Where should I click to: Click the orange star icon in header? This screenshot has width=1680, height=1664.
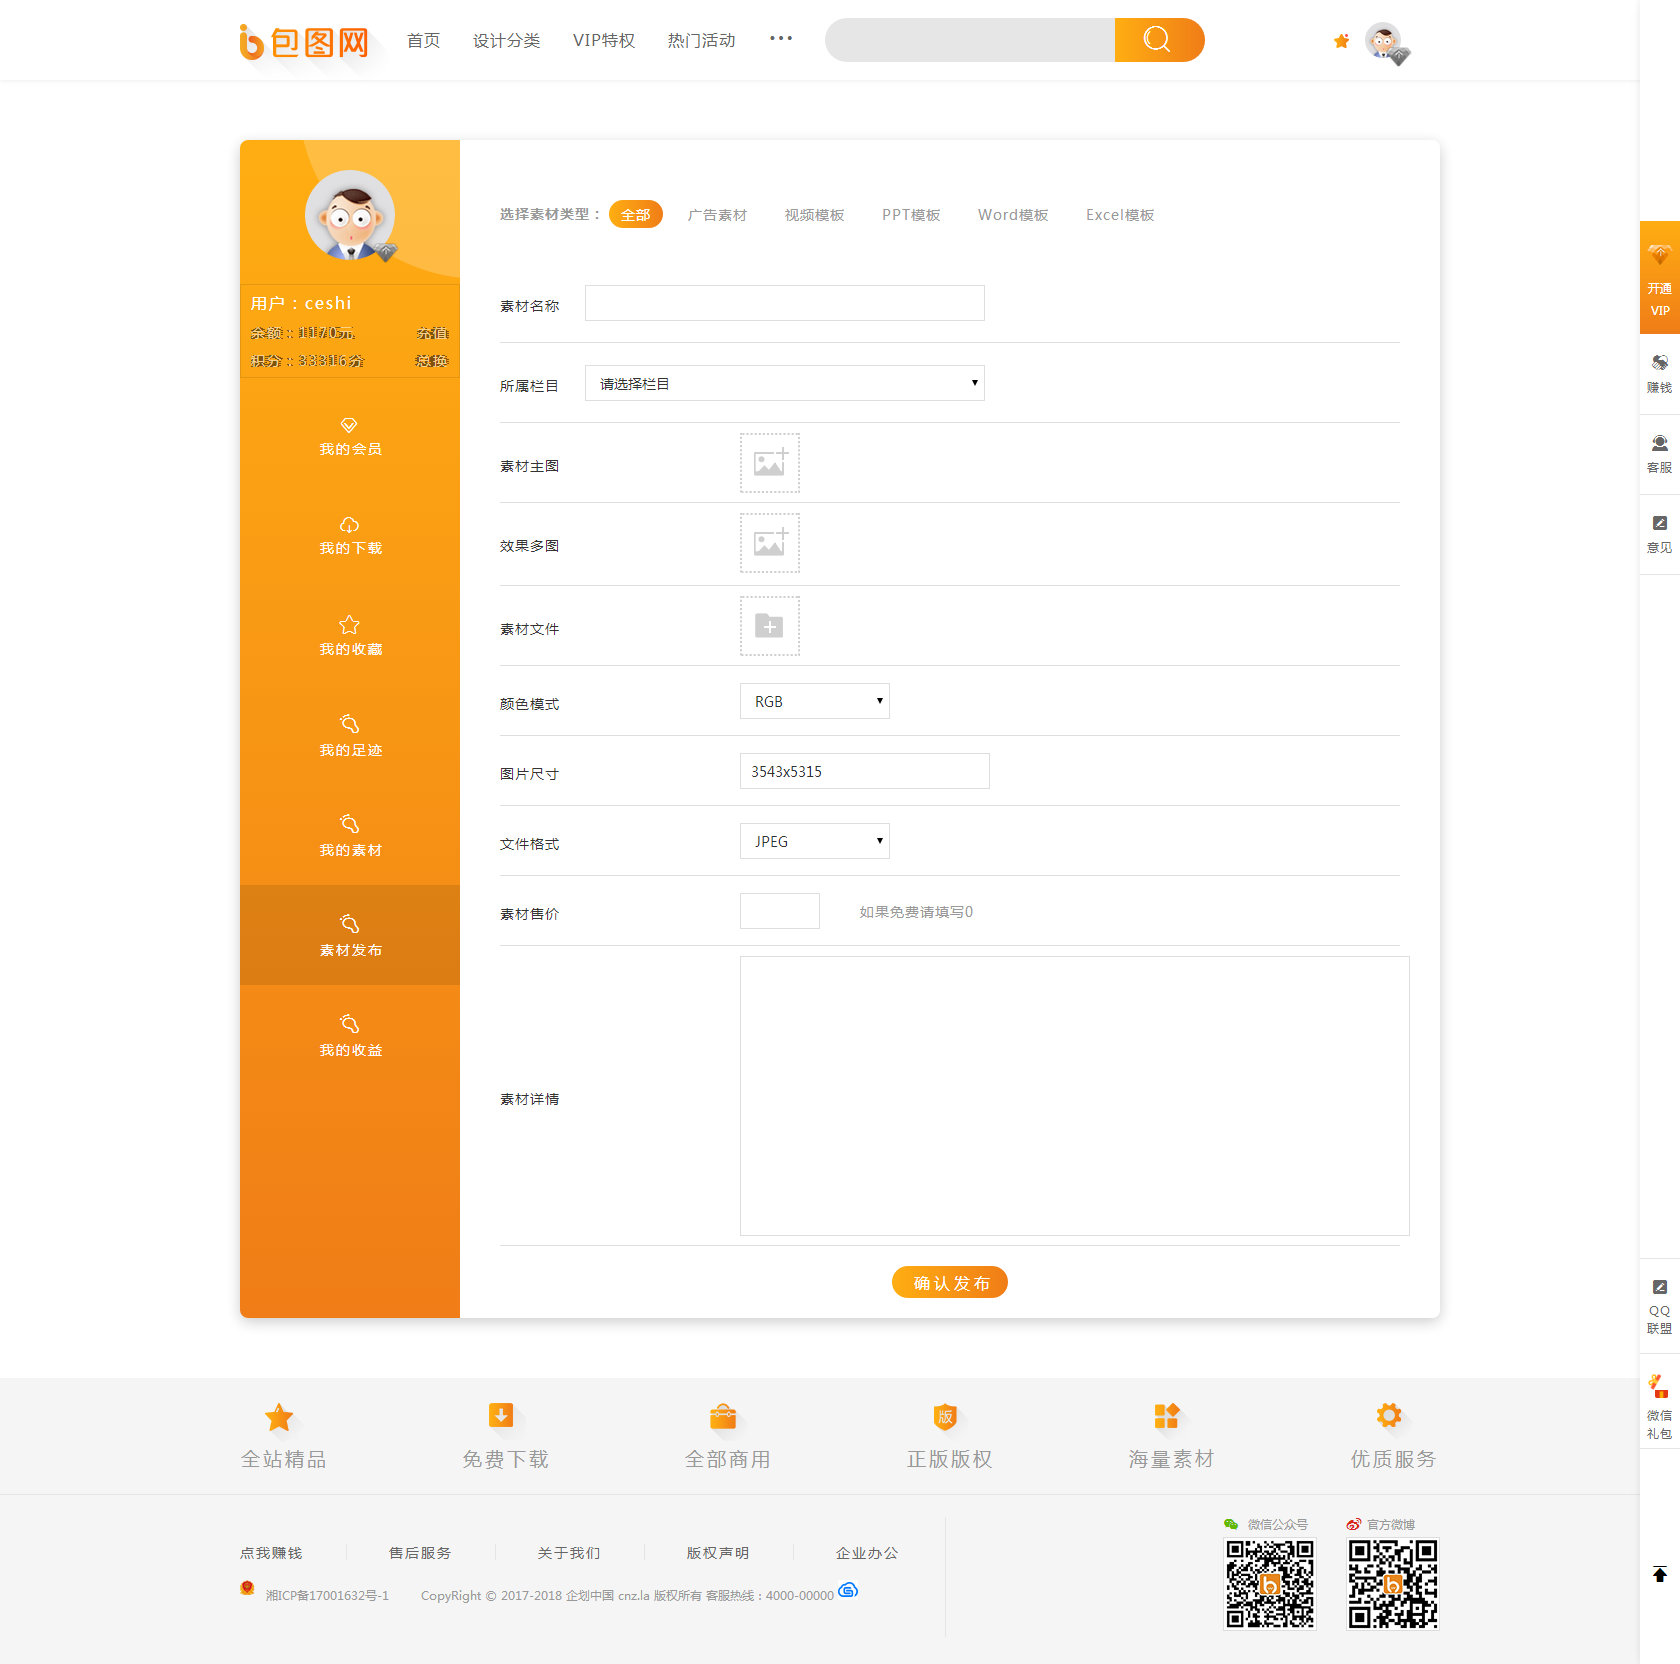[x=1342, y=41]
